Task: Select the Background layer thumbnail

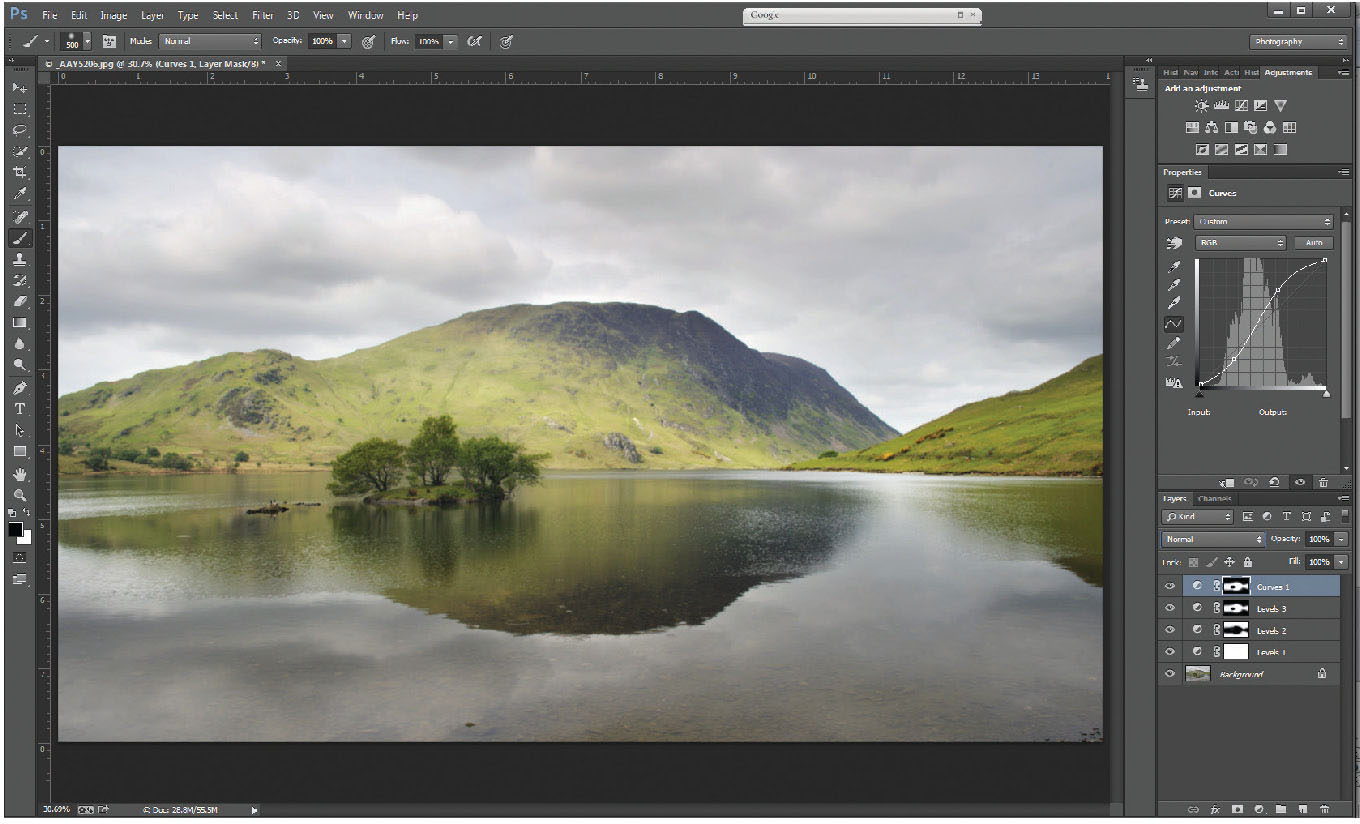Action: [1198, 674]
